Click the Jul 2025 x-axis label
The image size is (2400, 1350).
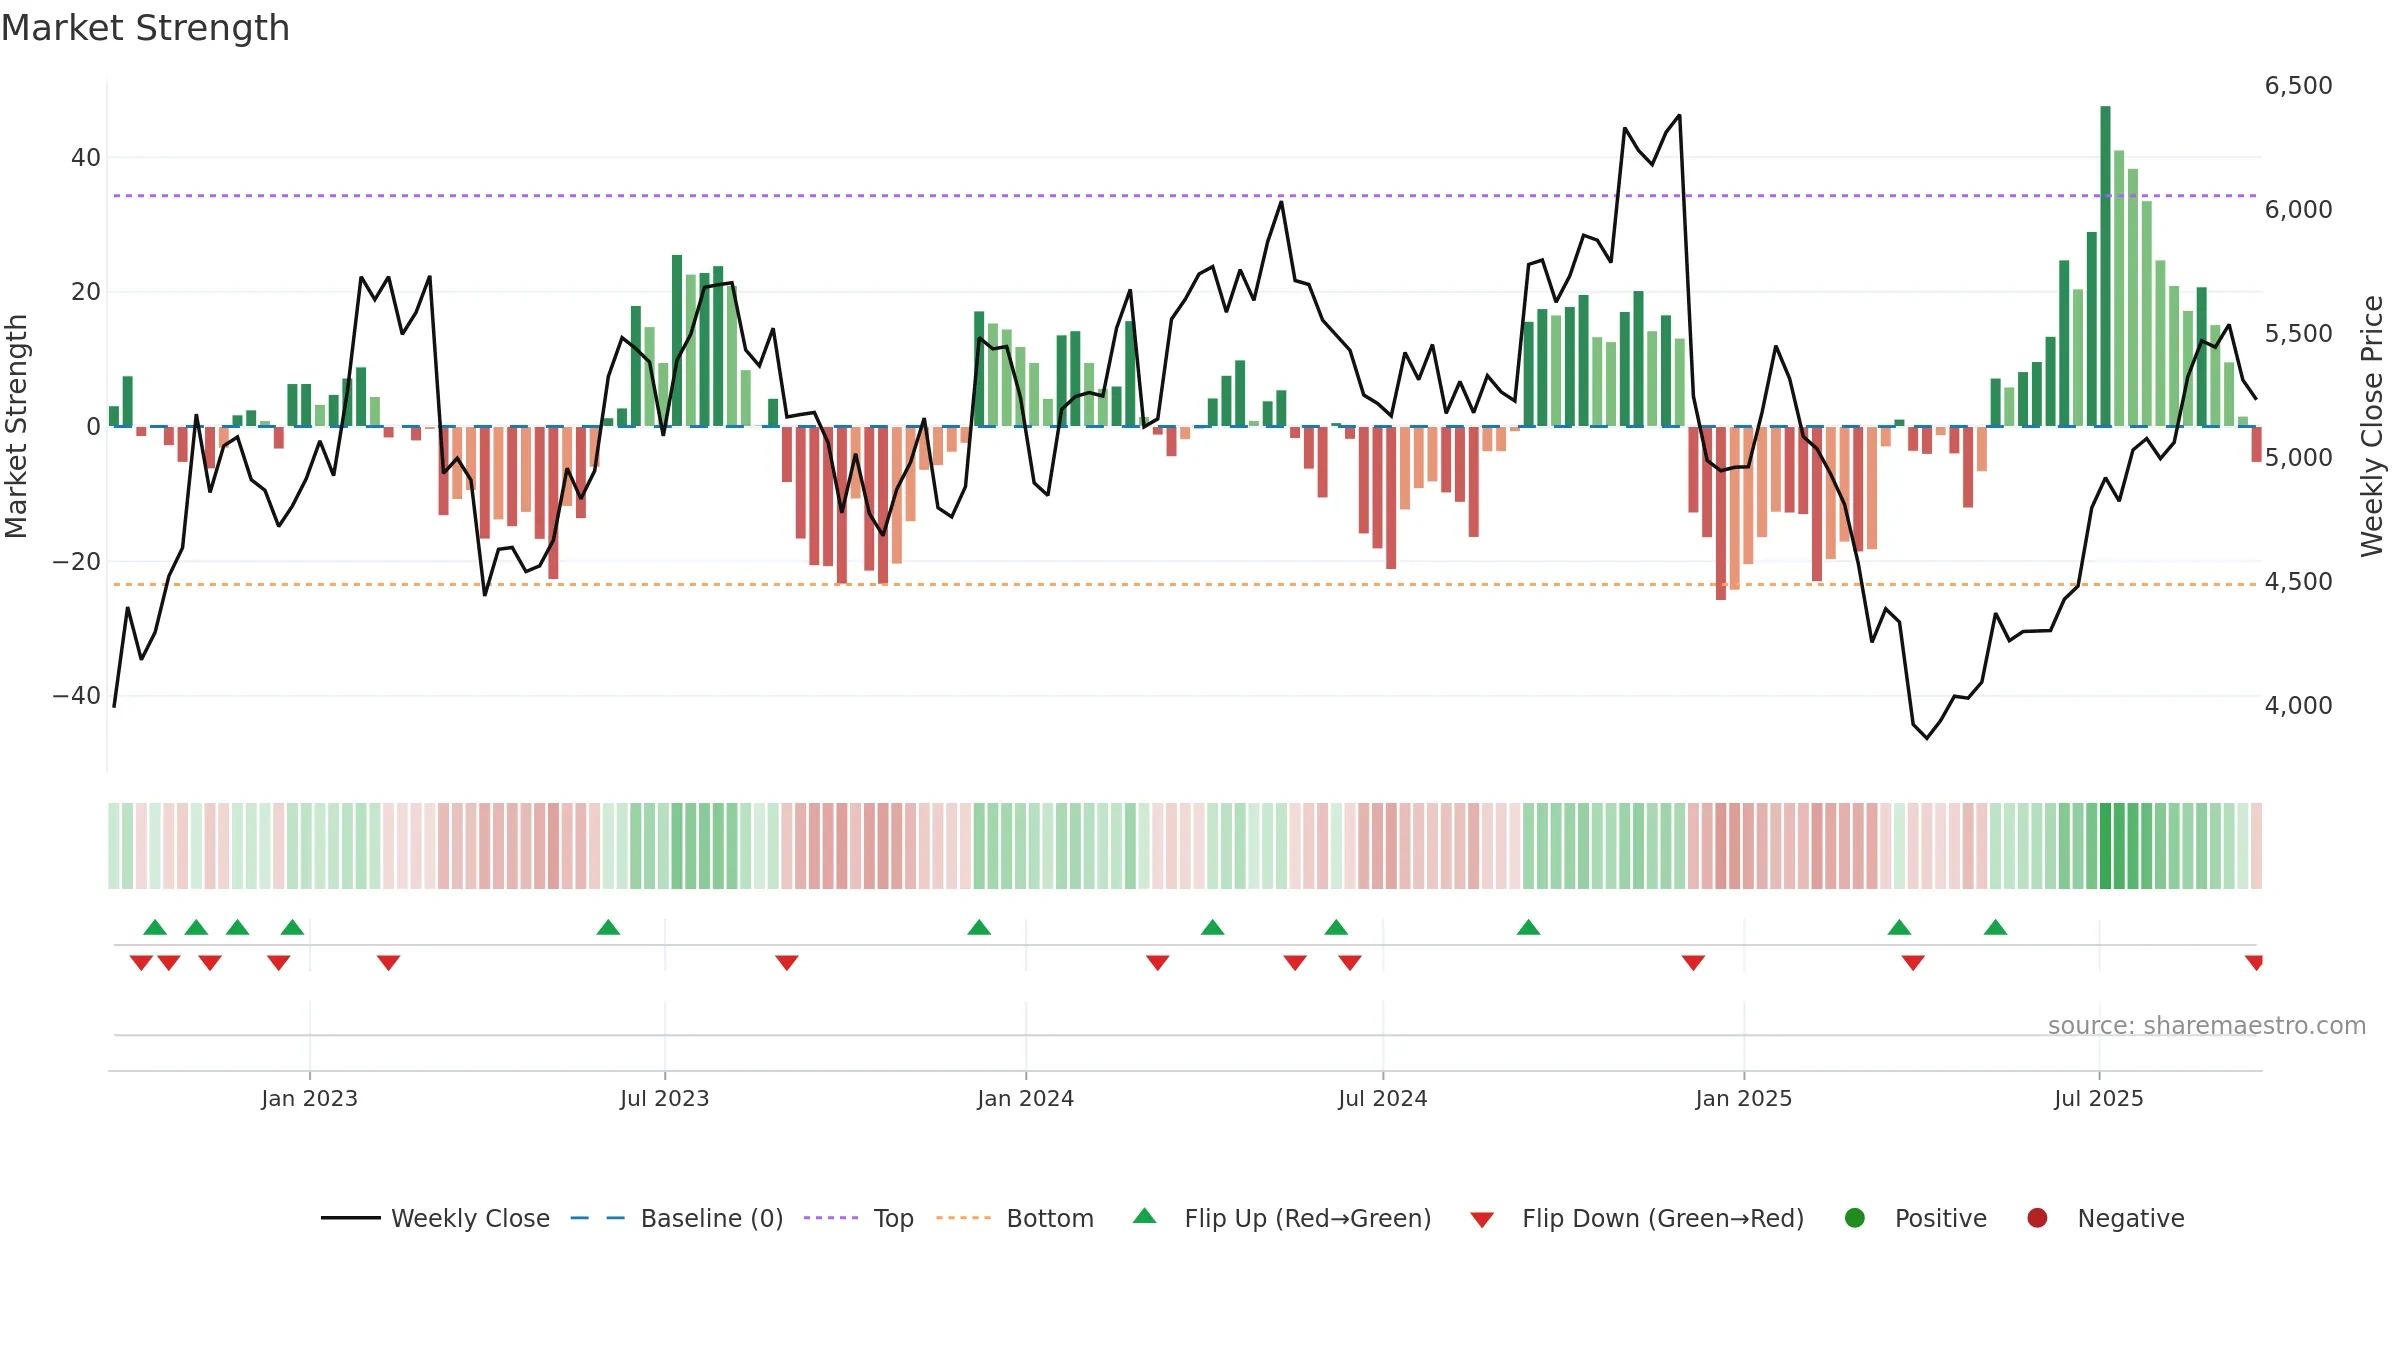(x=2099, y=1099)
